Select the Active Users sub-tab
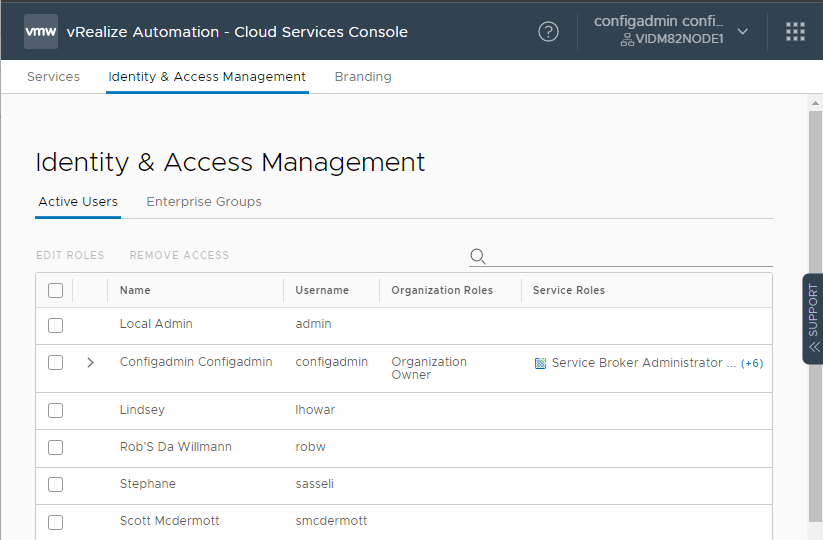 pyautogui.click(x=78, y=202)
